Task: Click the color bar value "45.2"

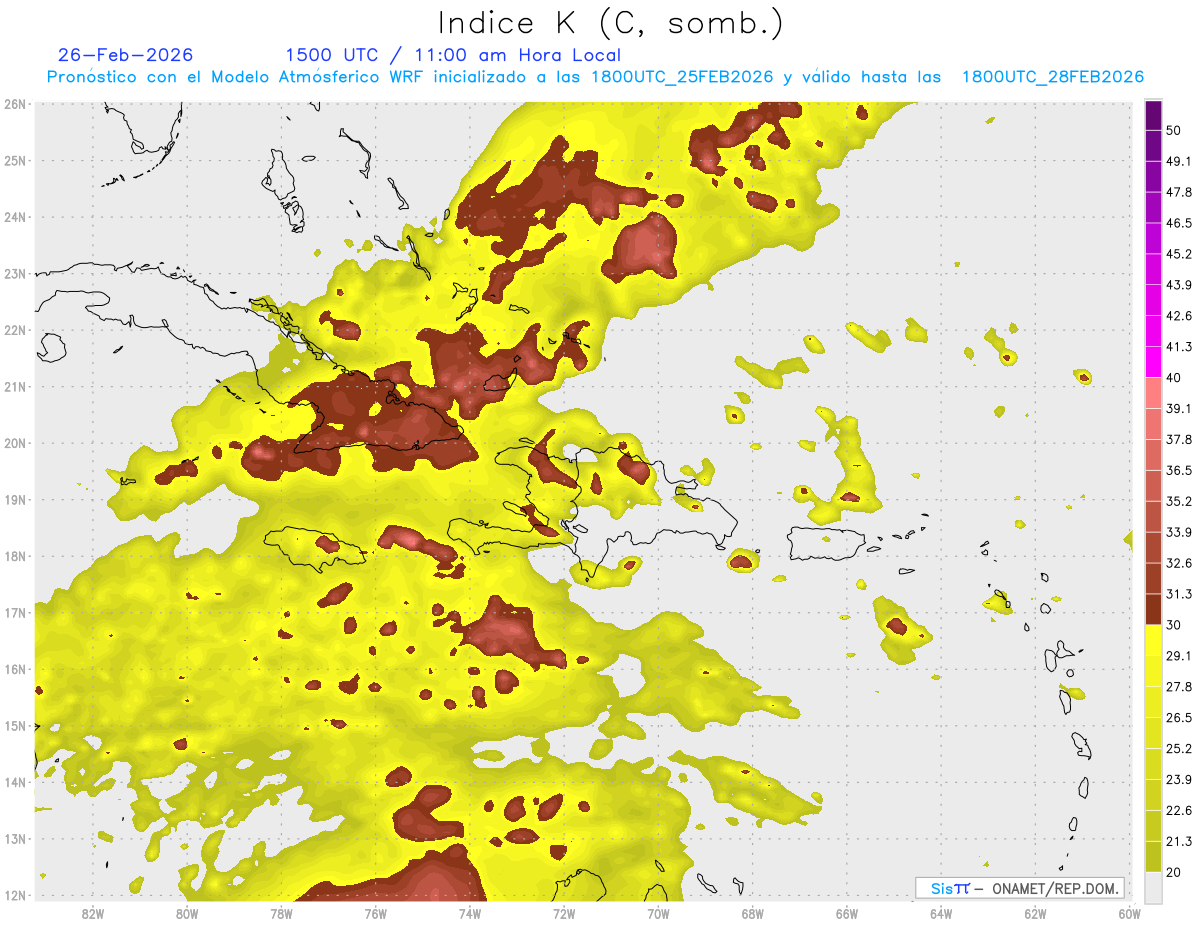Action: [1179, 254]
